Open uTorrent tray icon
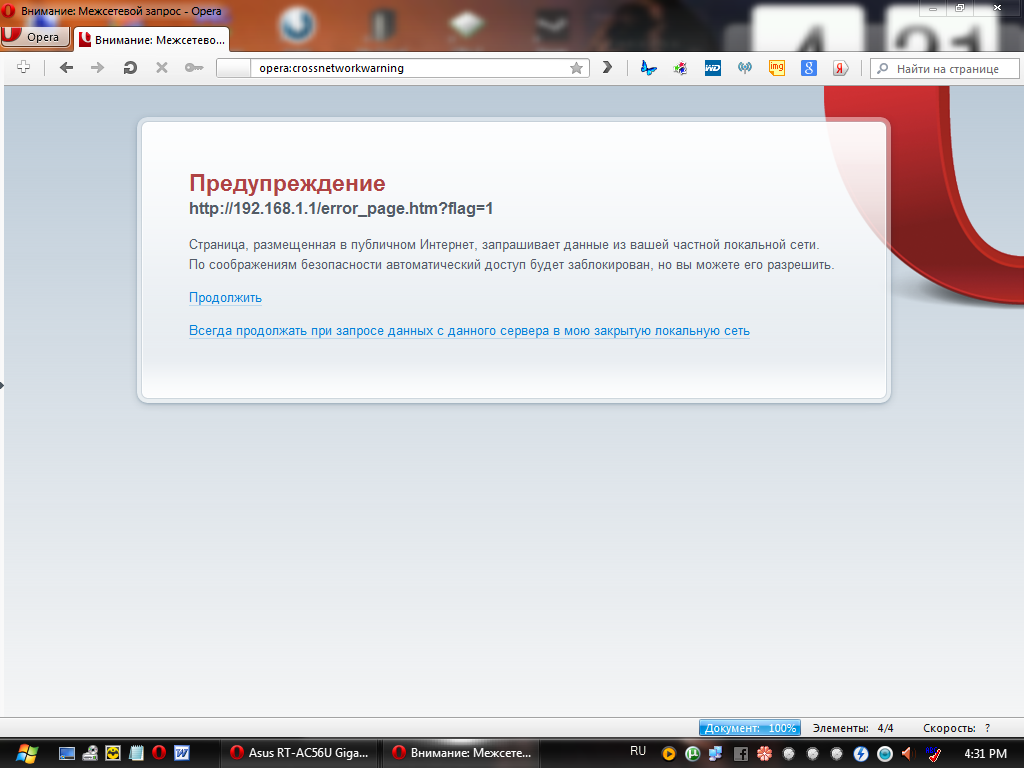 click(692, 754)
